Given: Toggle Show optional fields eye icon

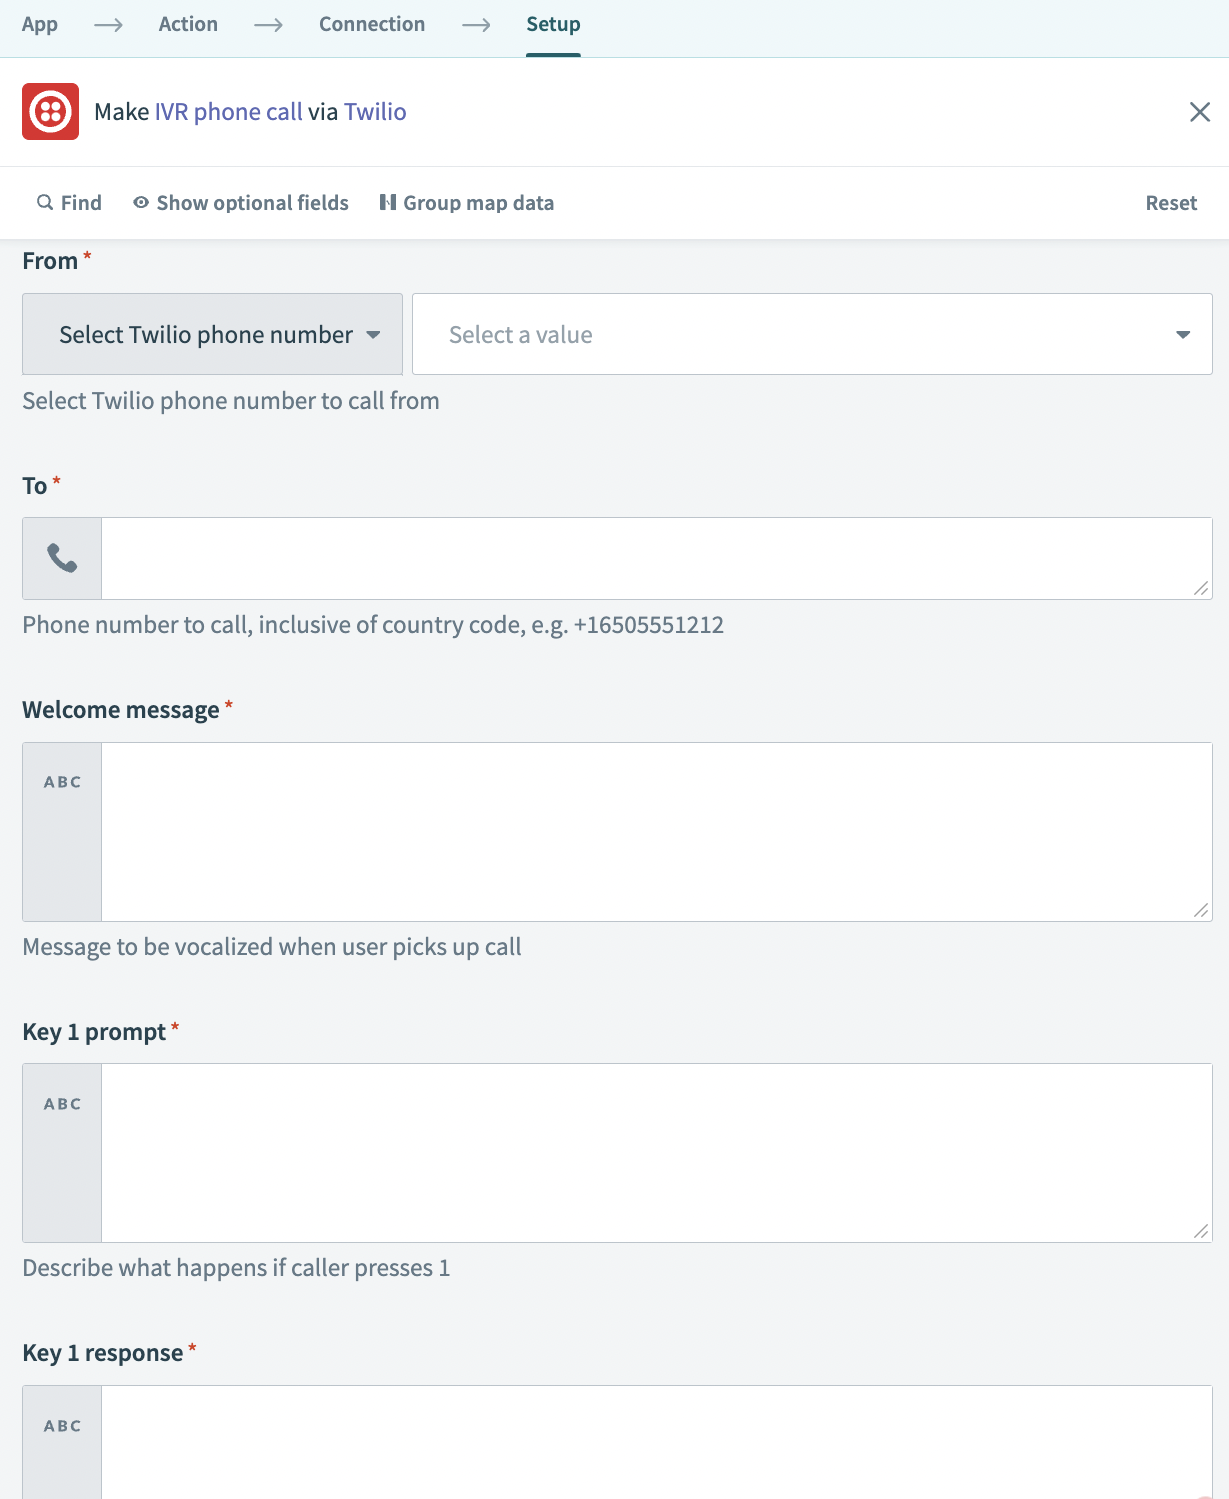Looking at the screenshot, I should point(141,203).
